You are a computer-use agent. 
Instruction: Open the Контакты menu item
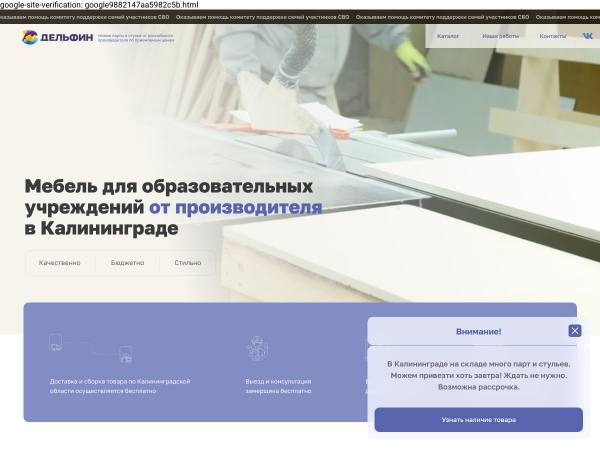[553, 36]
